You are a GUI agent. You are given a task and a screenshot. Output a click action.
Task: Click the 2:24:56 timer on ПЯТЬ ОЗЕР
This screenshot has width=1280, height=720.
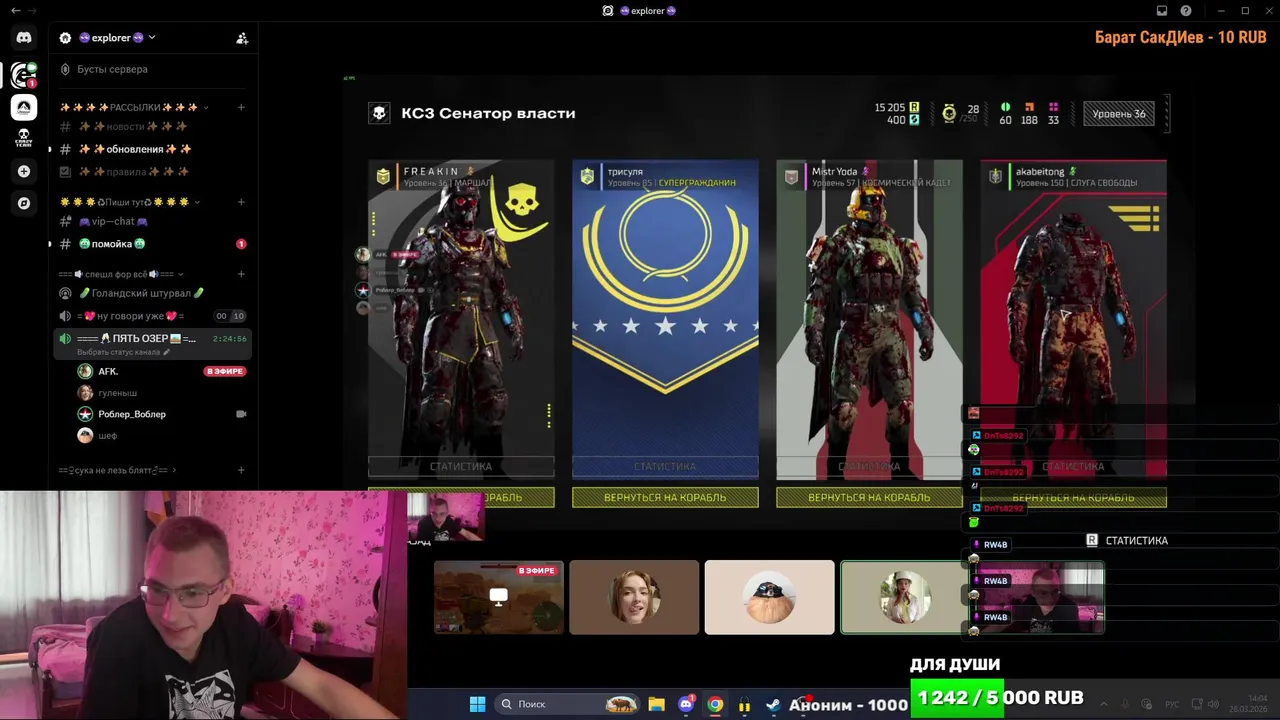pos(230,339)
